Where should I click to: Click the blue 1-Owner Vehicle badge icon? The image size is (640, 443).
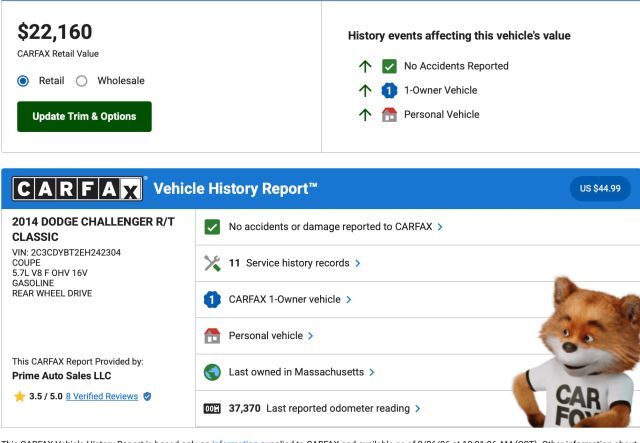389,90
